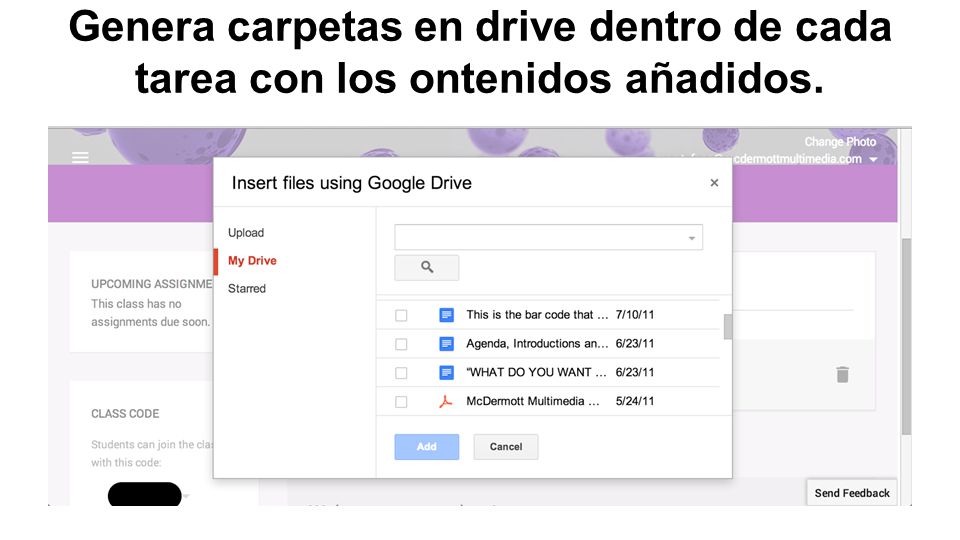
Task: Expand the account menu arrow next to email
Action: tap(874, 159)
